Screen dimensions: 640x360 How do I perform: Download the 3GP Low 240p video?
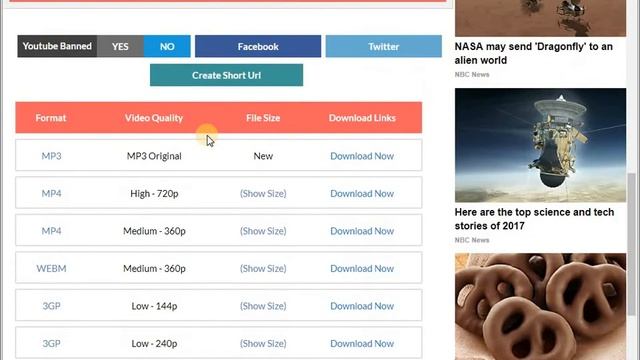click(x=362, y=344)
